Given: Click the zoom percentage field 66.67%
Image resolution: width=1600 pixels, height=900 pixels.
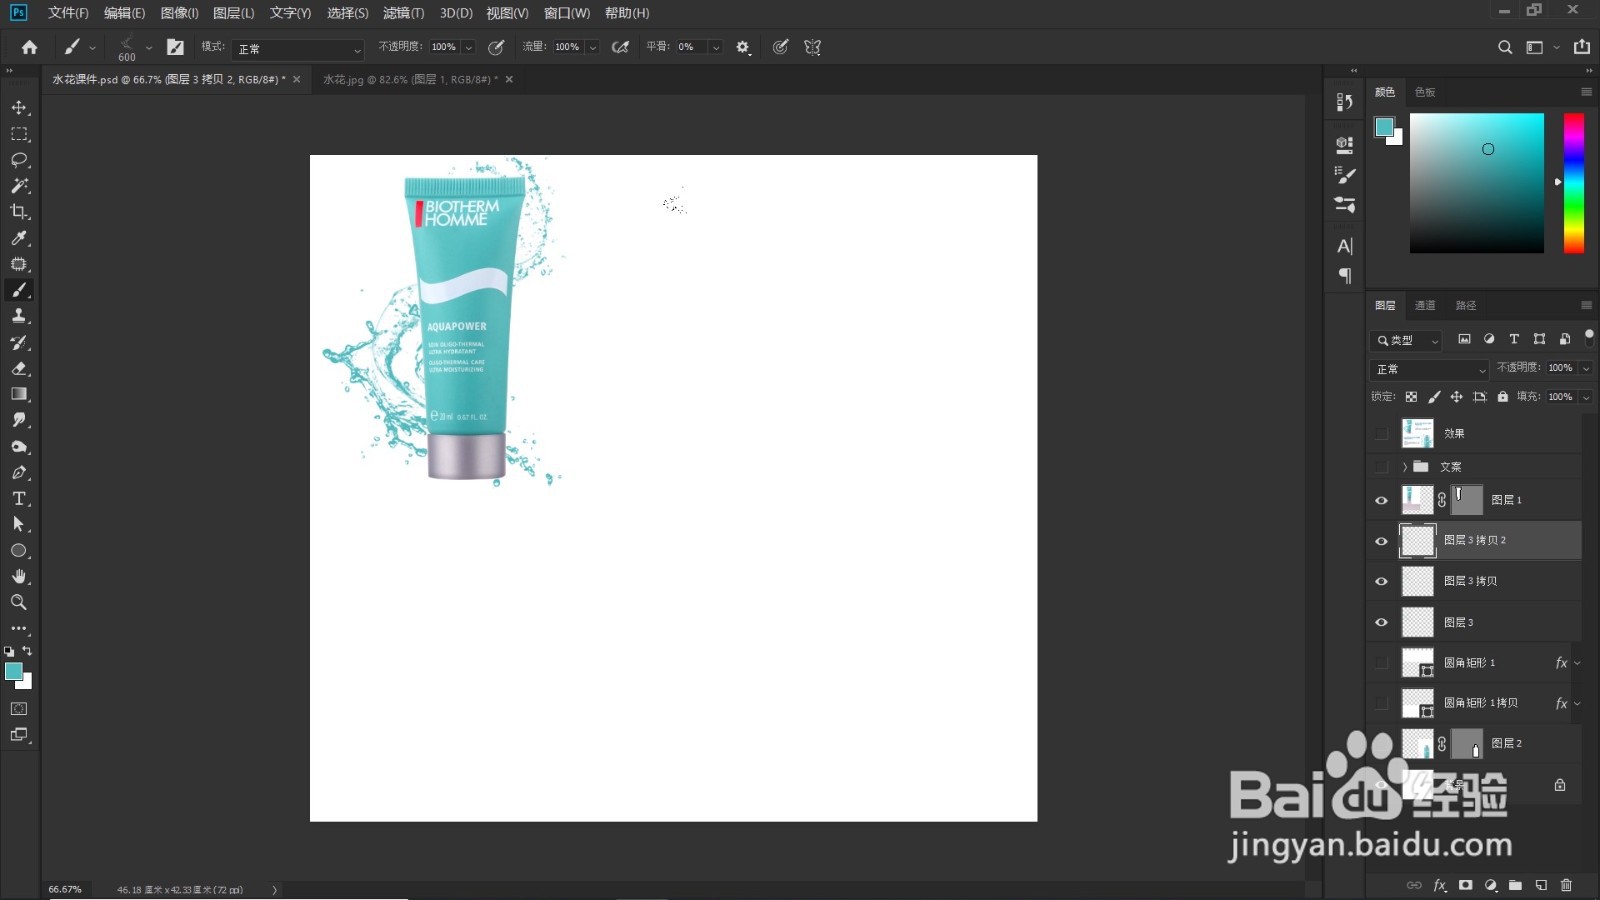Looking at the screenshot, I should pyautogui.click(x=66, y=890).
